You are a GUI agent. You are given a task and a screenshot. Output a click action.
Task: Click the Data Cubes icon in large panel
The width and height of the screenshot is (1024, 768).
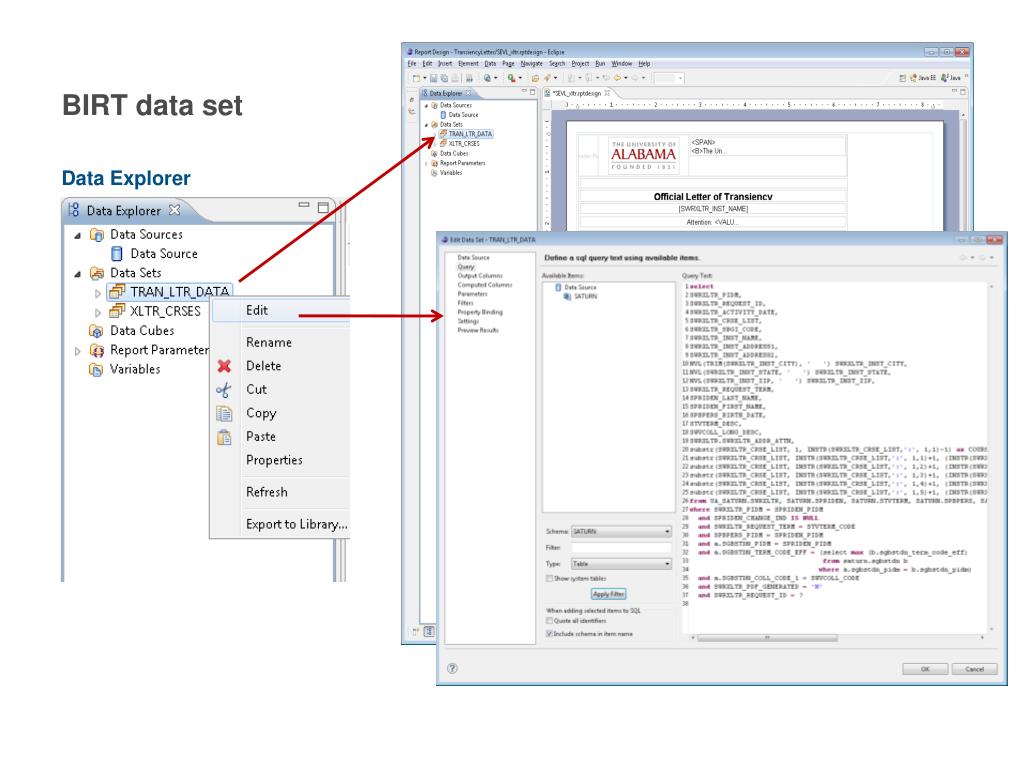point(96,330)
